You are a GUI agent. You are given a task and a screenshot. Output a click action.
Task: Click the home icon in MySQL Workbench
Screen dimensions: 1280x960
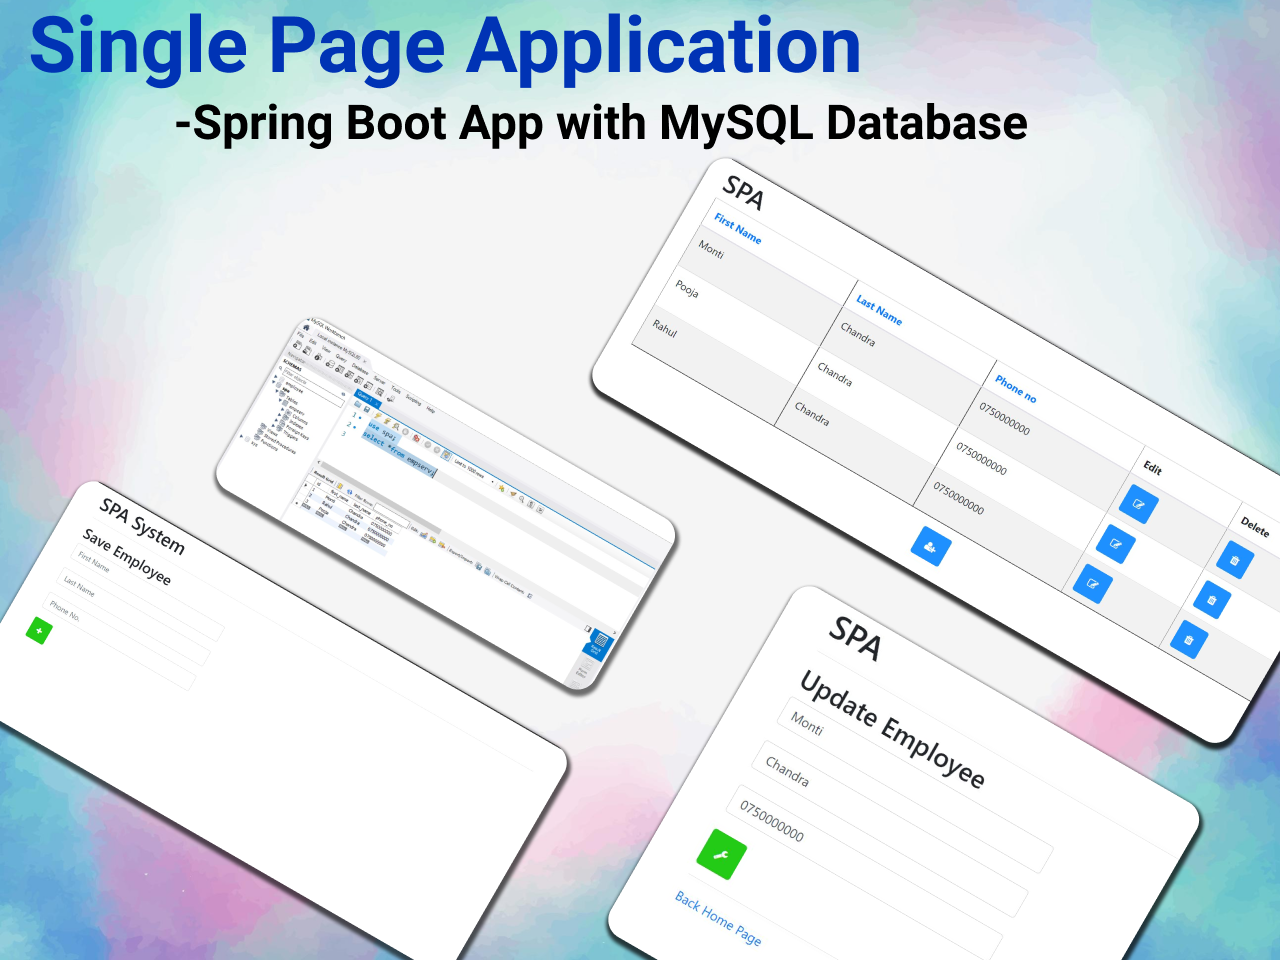tap(306, 328)
